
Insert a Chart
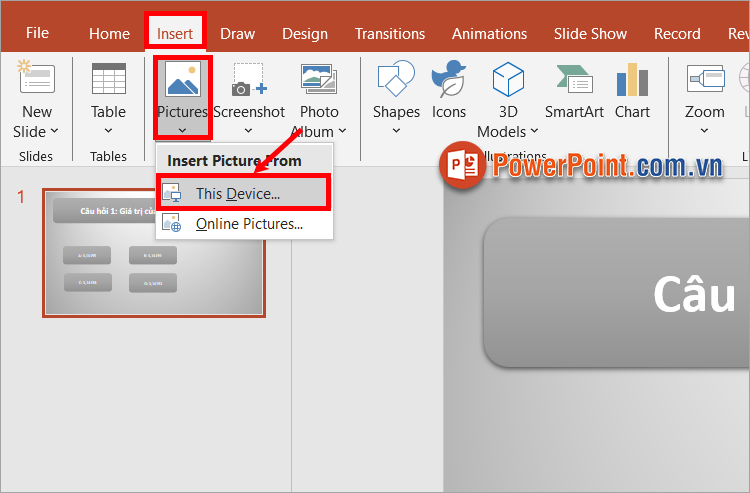632,79
